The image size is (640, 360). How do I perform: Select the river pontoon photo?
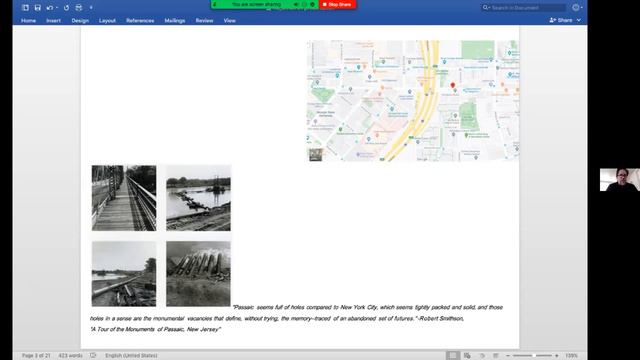(198, 198)
